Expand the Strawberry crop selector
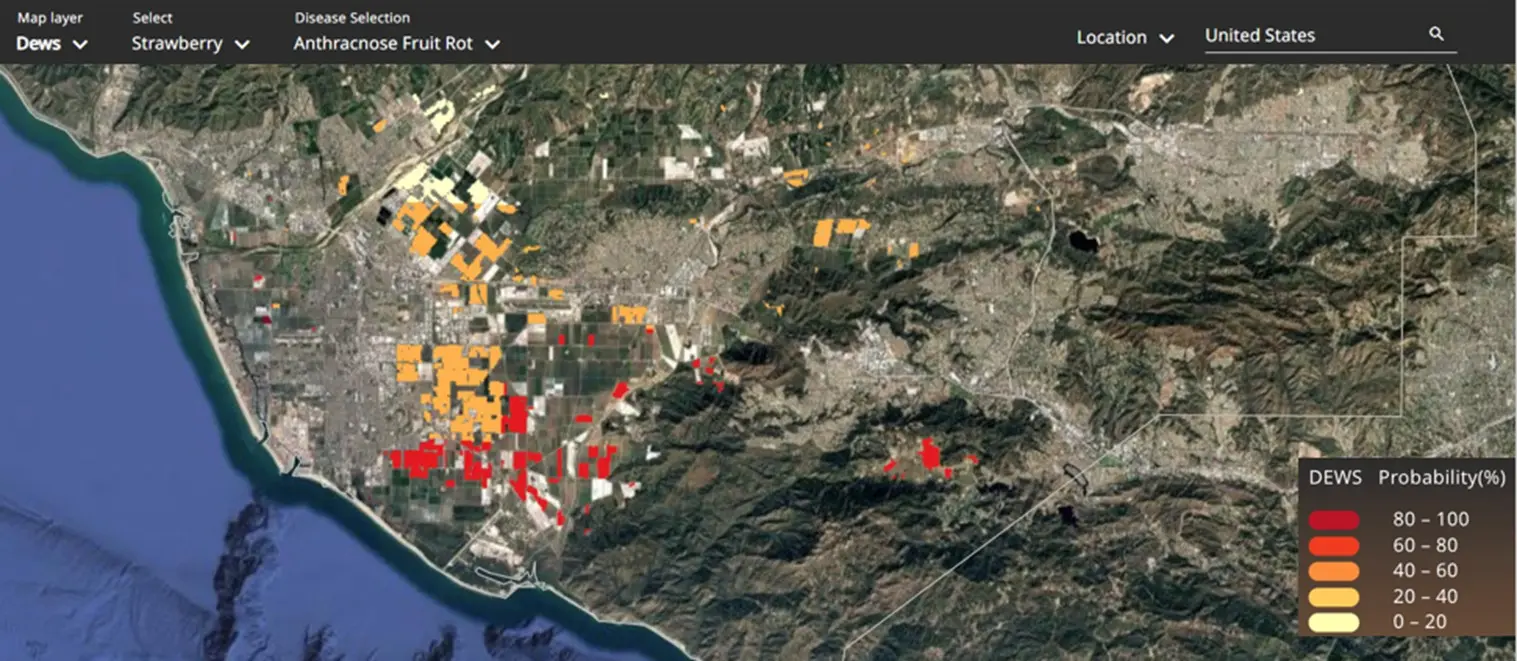This screenshot has width=1517, height=661. click(190, 44)
